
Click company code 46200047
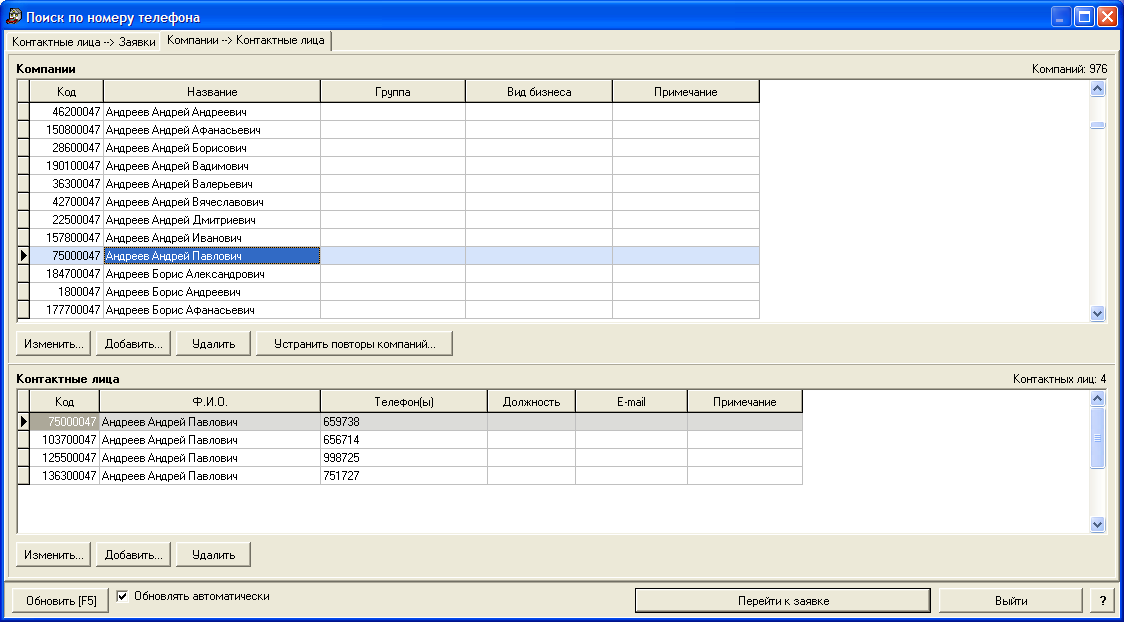click(x=67, y=112)
